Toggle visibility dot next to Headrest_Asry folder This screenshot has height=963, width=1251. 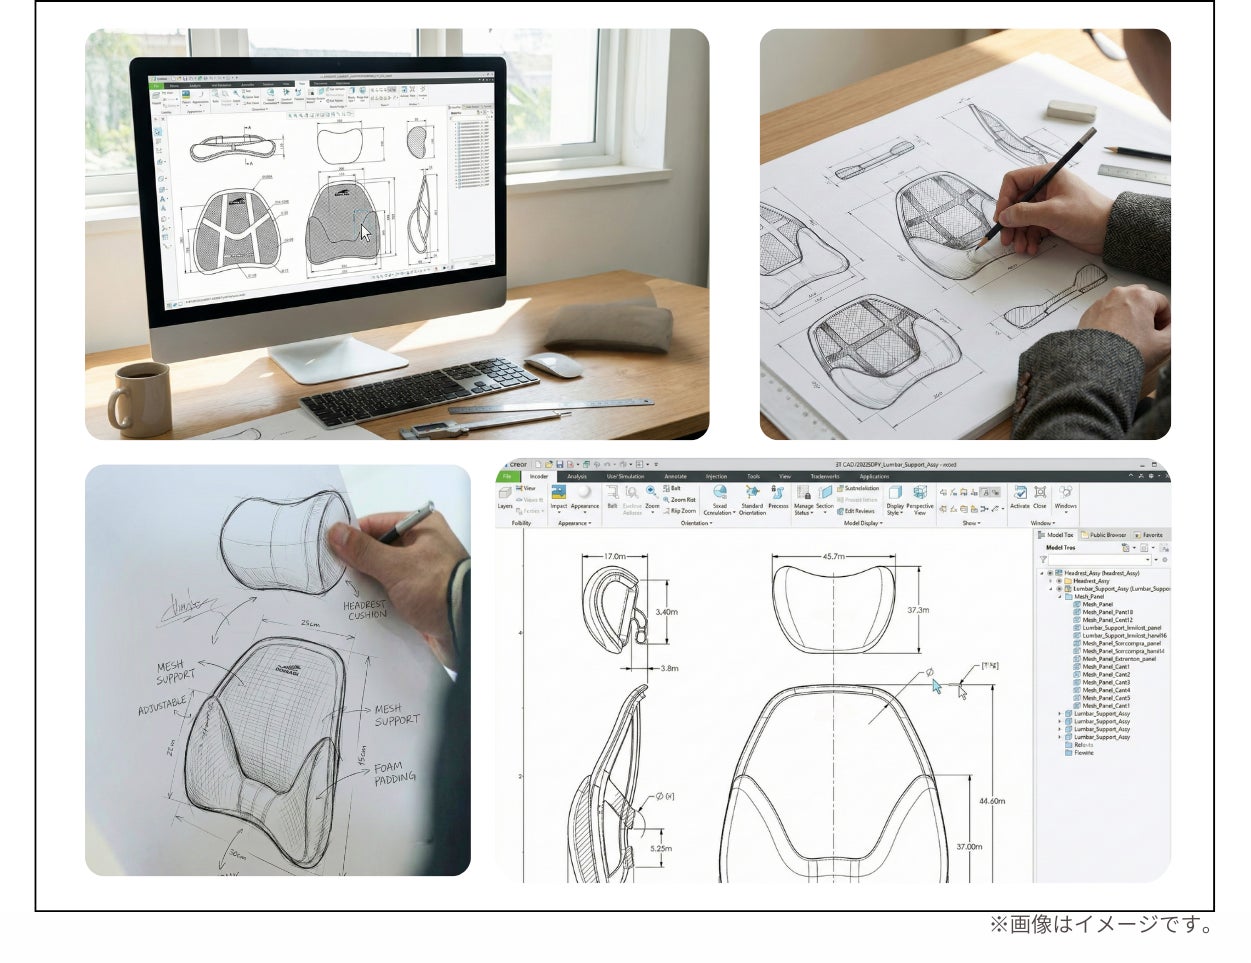coord(1058,581)
